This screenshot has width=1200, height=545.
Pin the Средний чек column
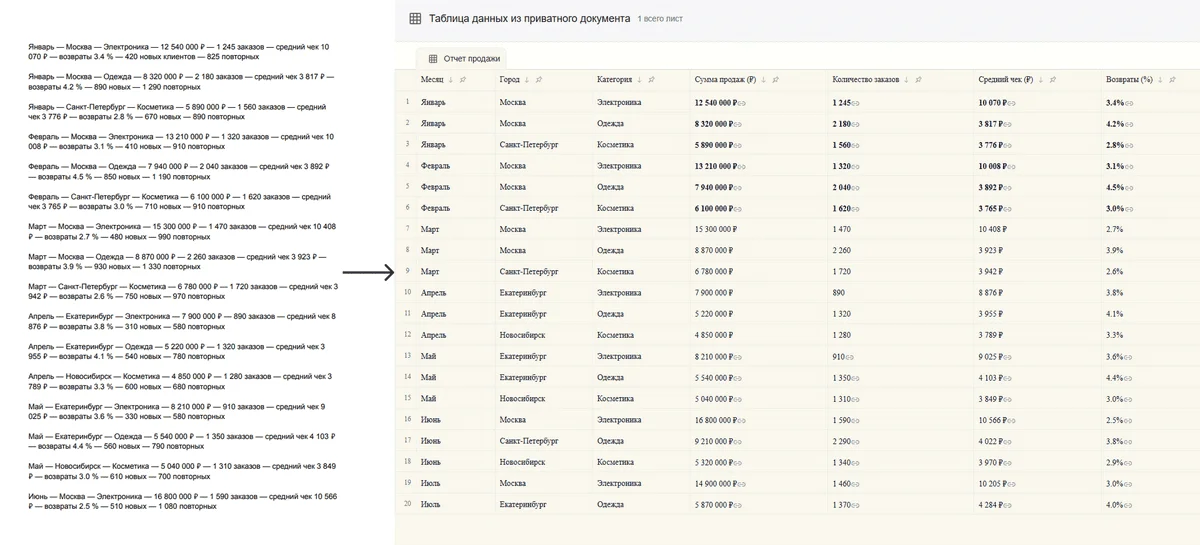pos(1054,80)
